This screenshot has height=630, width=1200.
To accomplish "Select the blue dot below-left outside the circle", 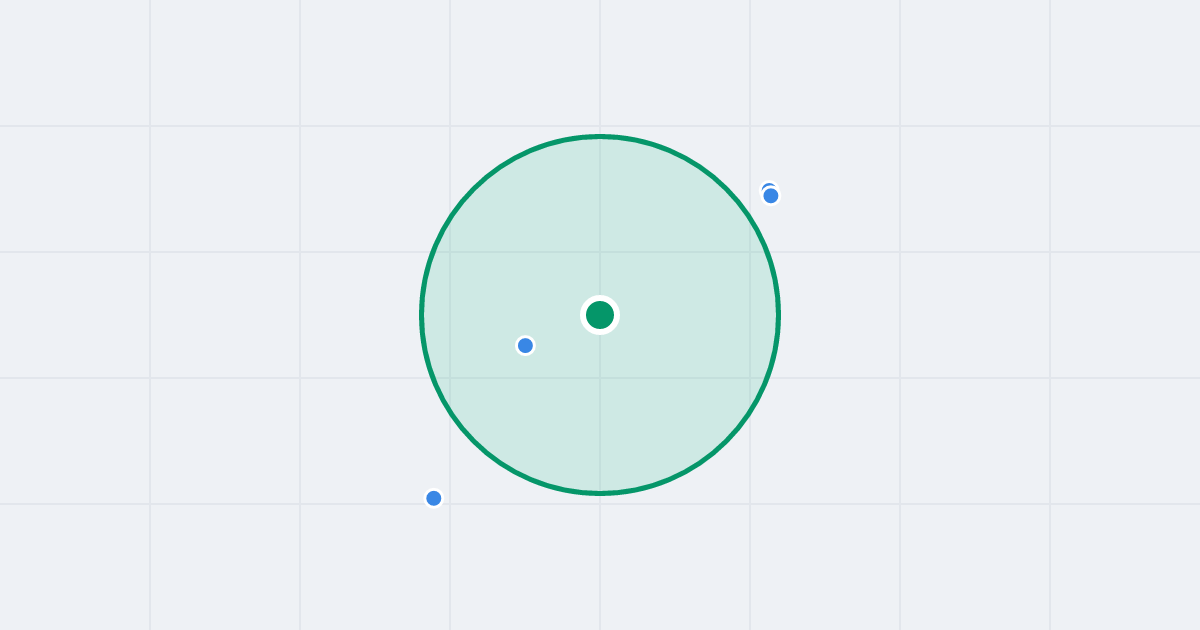I will pyautogui.click(x=434, y=498).
